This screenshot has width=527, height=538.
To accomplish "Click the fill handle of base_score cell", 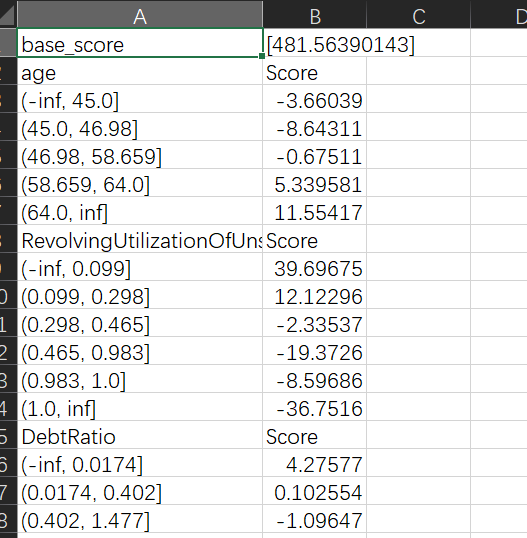I will point(262,56).
